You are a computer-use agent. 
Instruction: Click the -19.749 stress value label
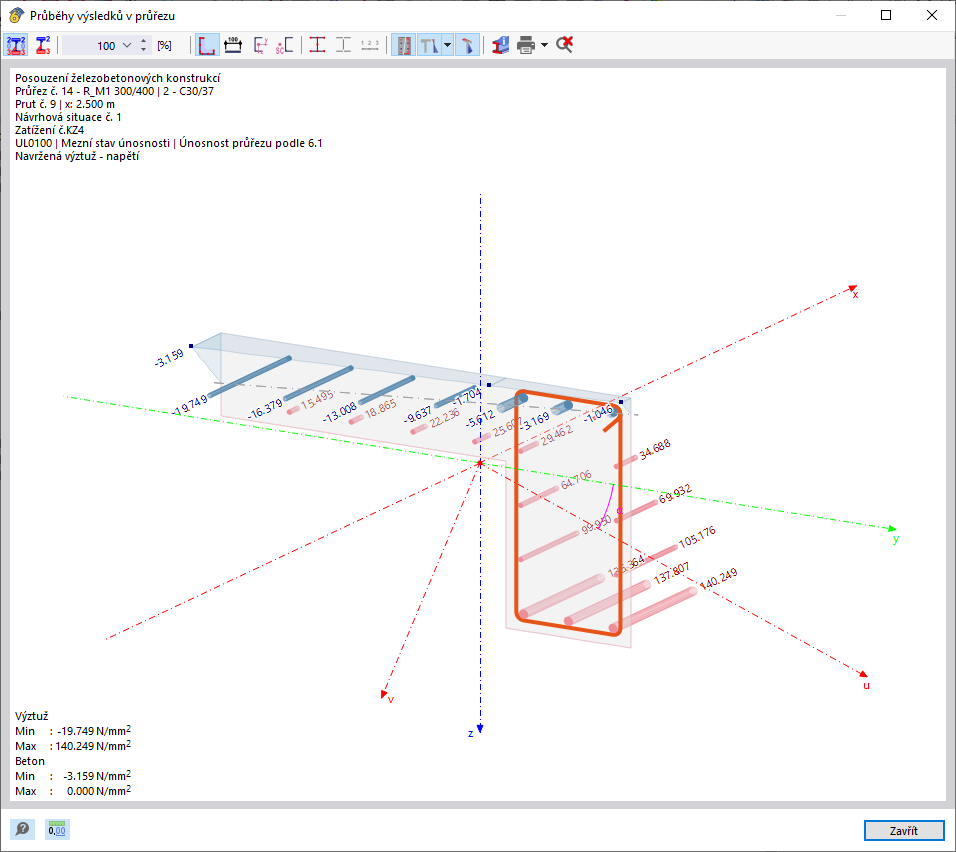point(190,406)
